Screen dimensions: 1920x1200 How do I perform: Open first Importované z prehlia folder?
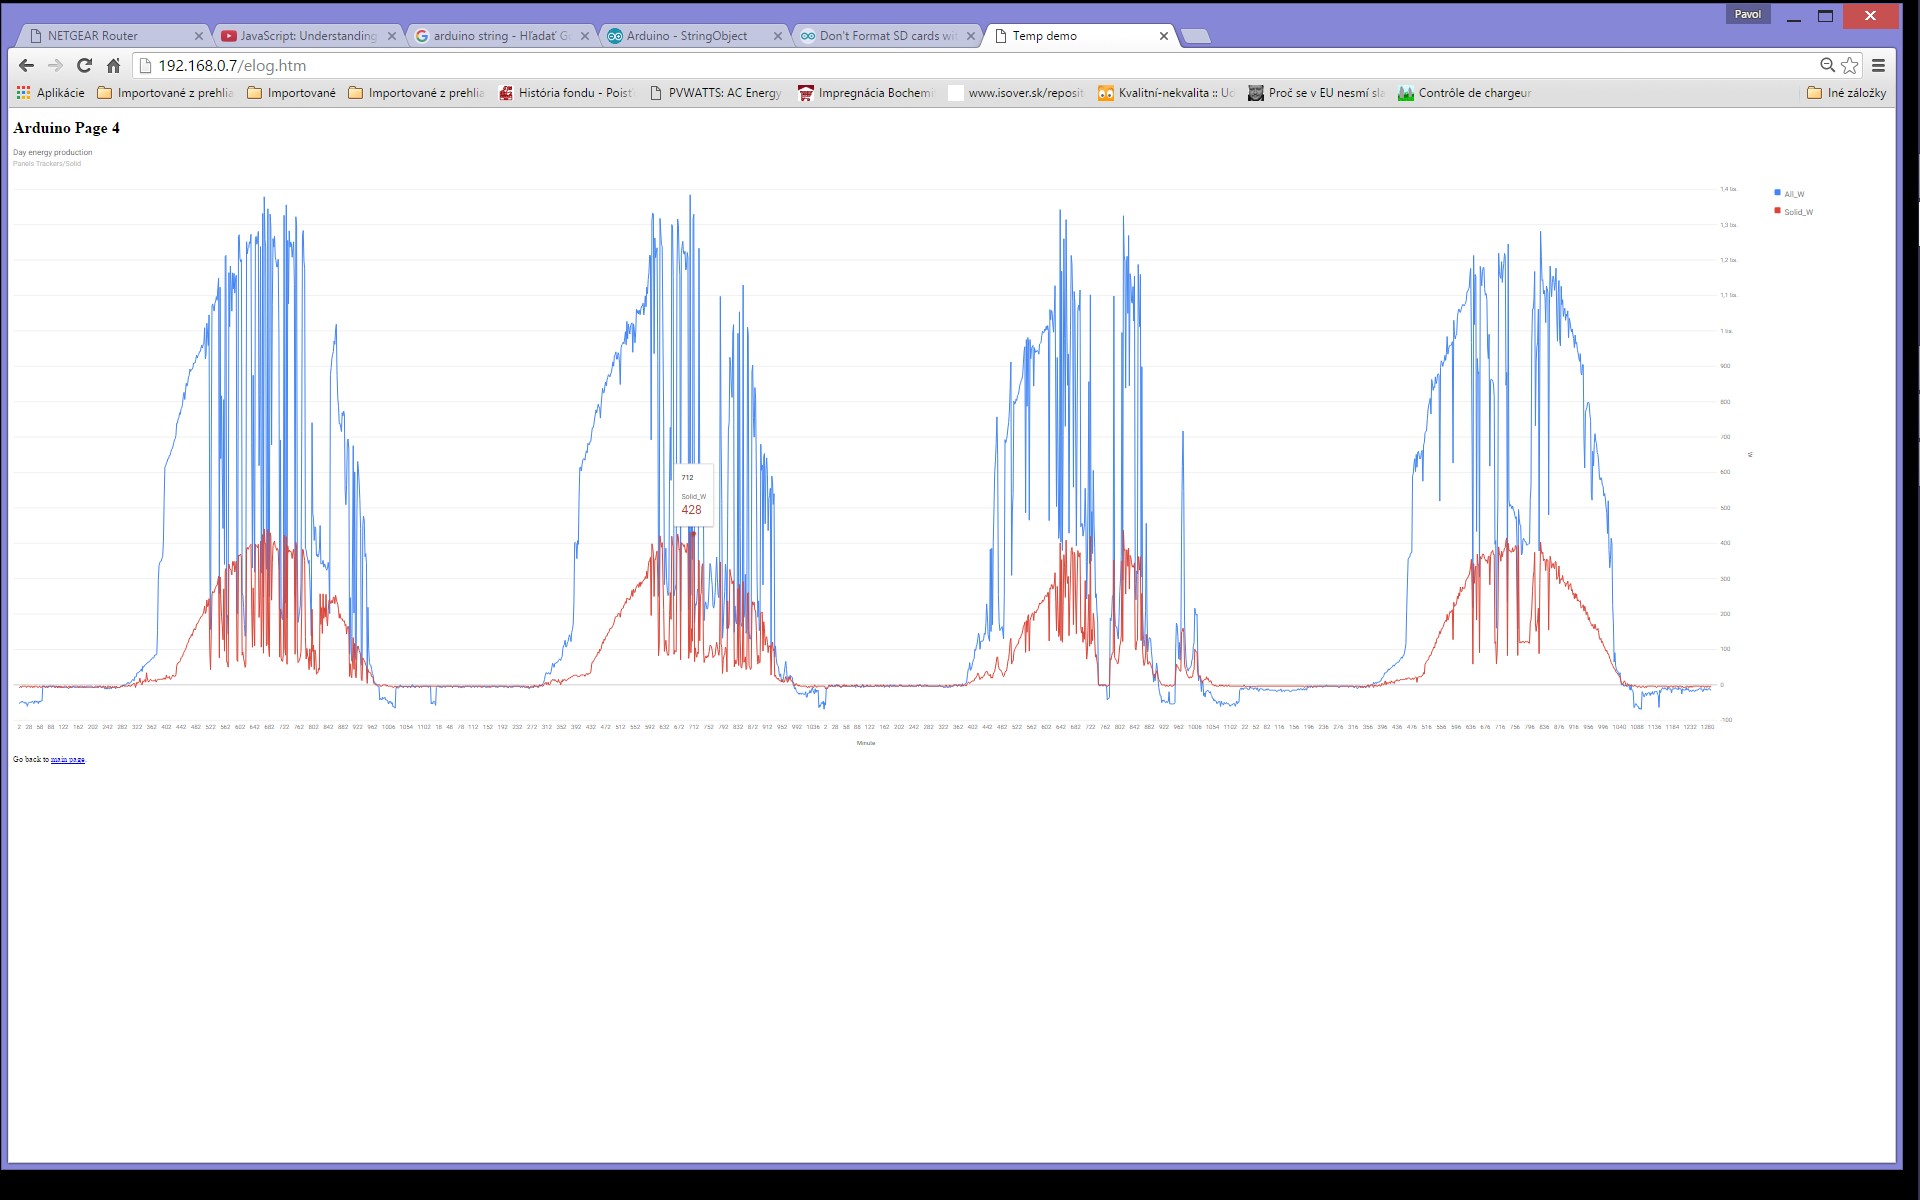[165, 93]
